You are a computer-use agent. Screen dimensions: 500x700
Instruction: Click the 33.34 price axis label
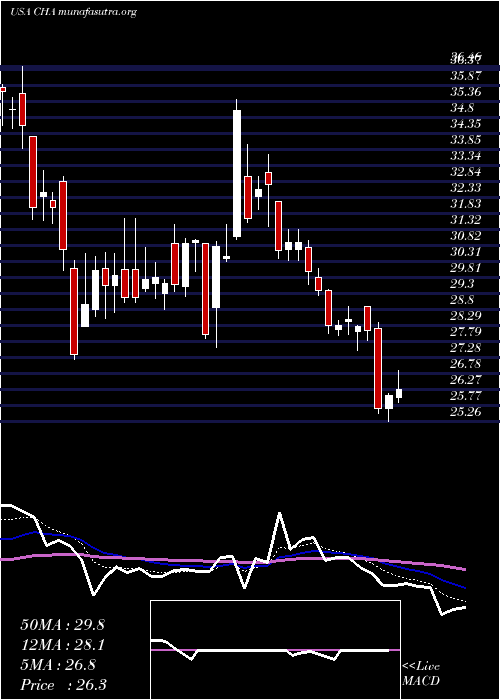coord(466,156)
